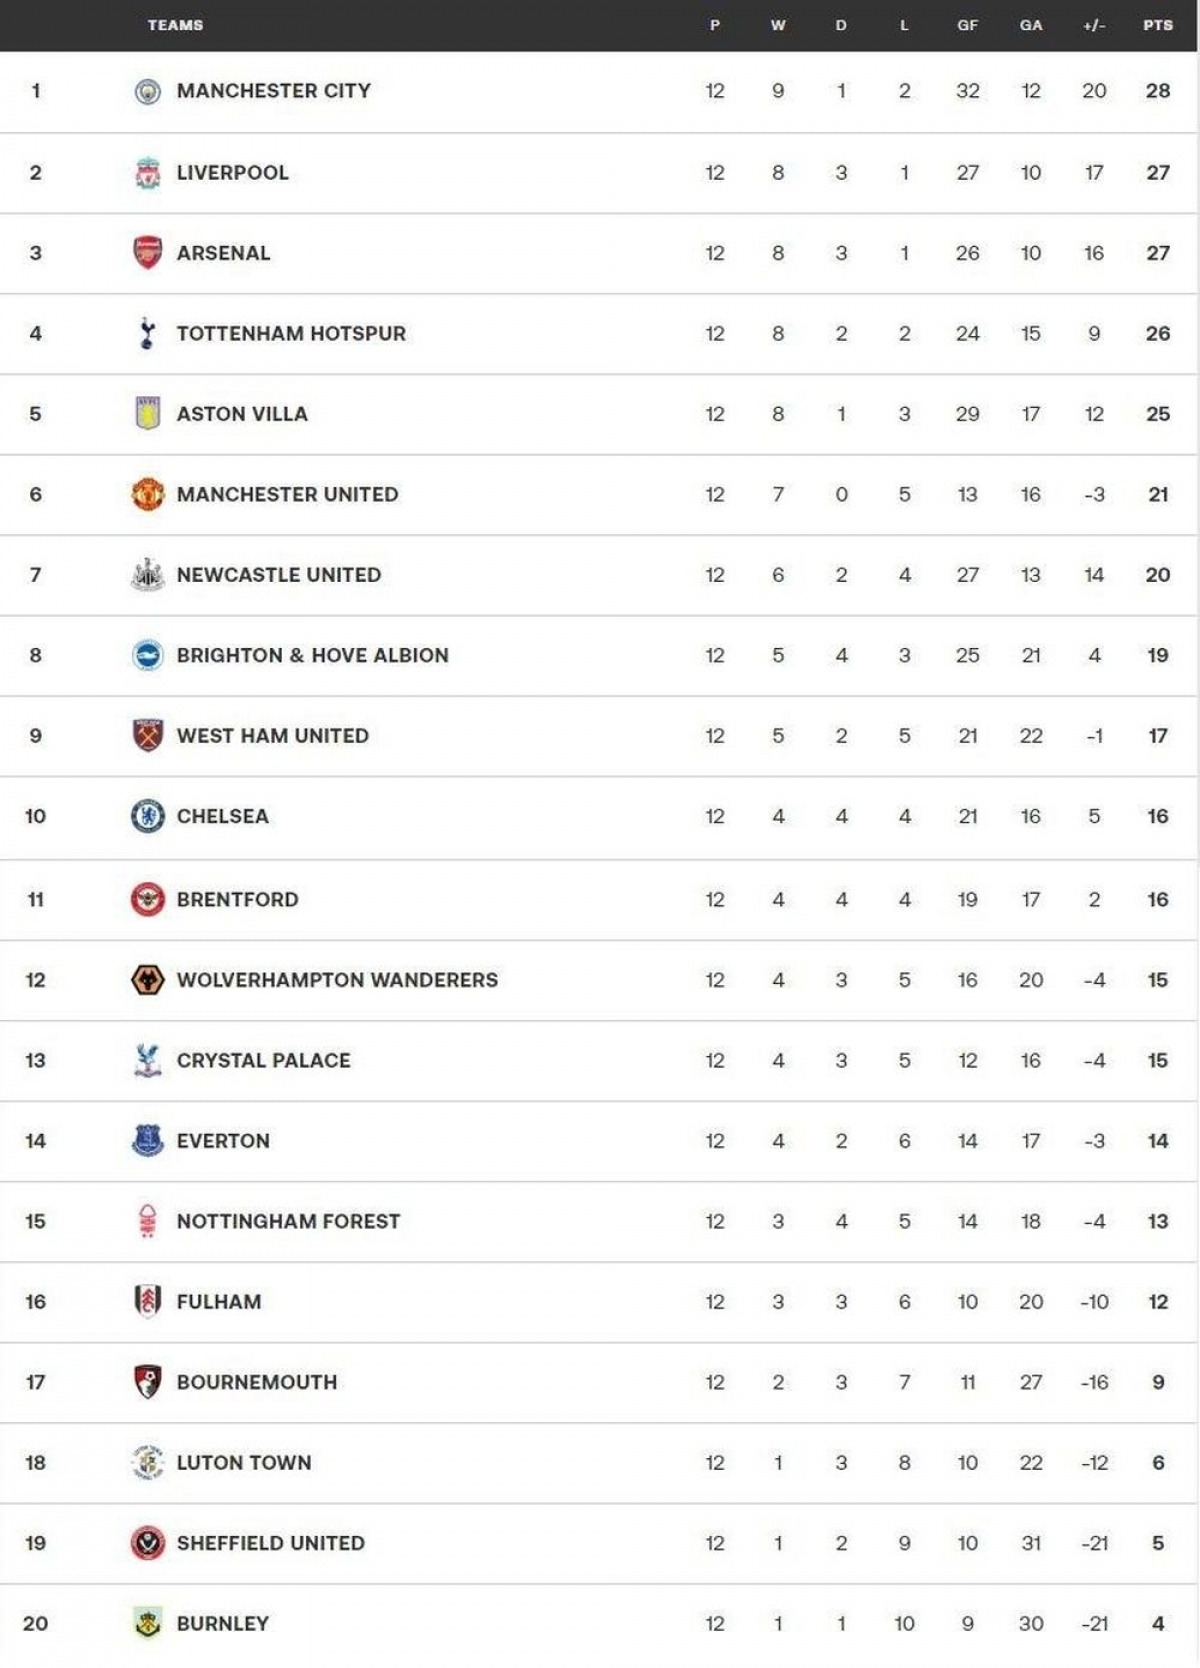Click the Tottenham Hotspur crest icon

tap(148, 333)
